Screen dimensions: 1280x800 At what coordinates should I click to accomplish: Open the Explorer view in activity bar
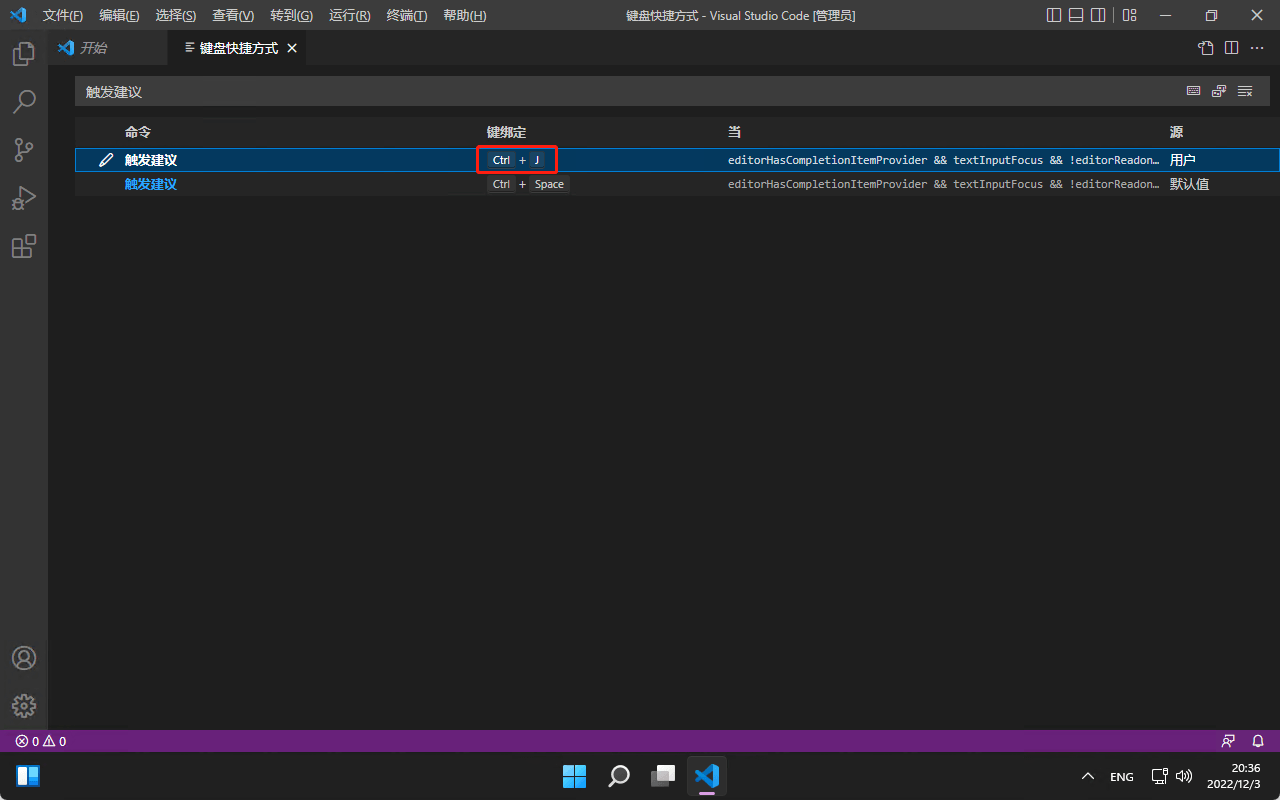pos(24,54)
